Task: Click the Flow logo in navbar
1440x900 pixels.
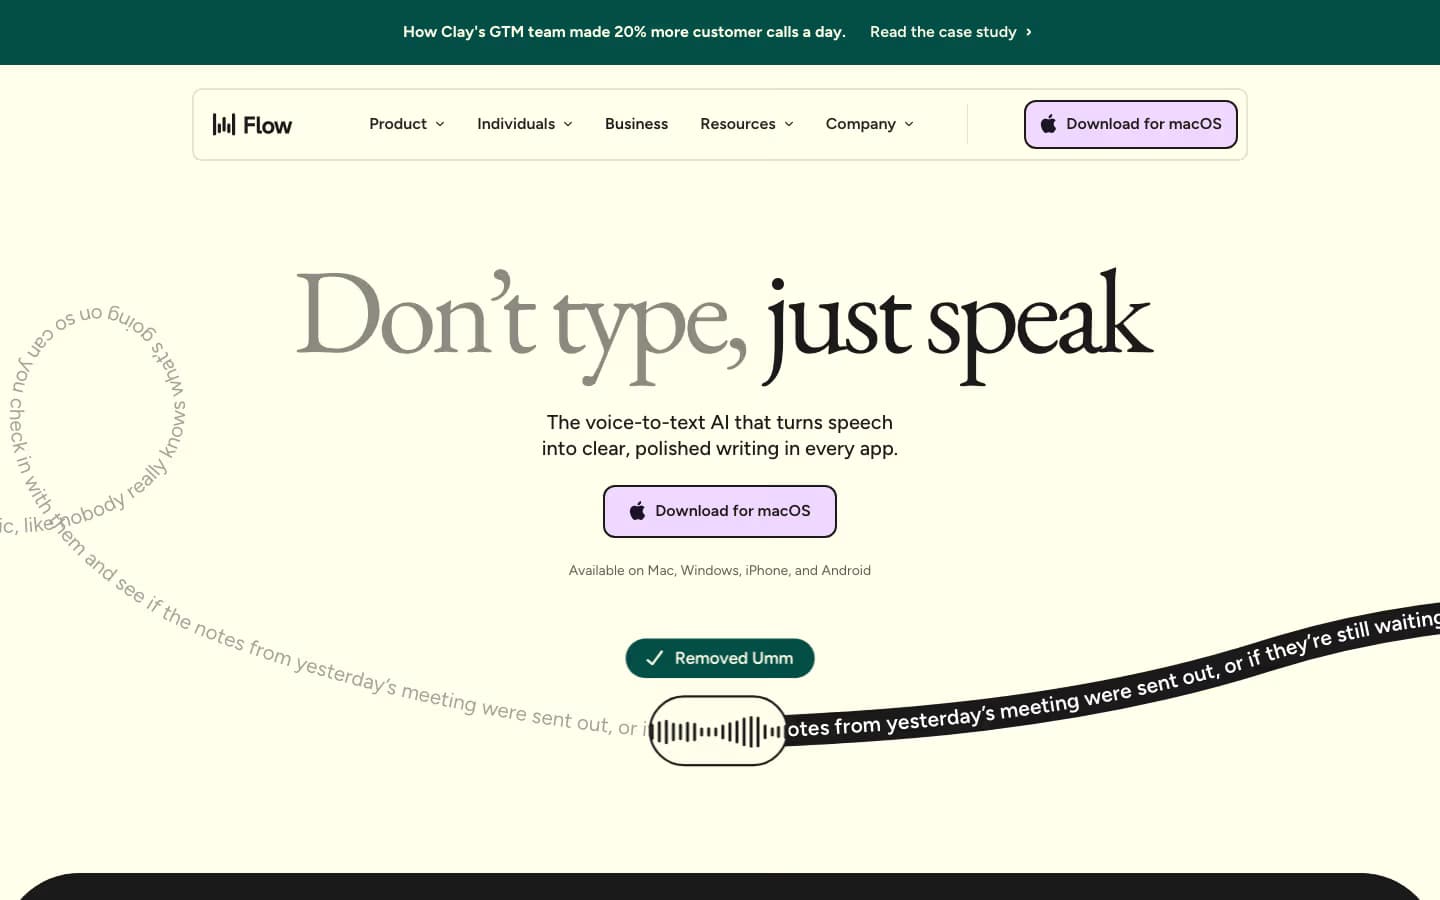Action: pyautogui.click(x=252, y=124)
